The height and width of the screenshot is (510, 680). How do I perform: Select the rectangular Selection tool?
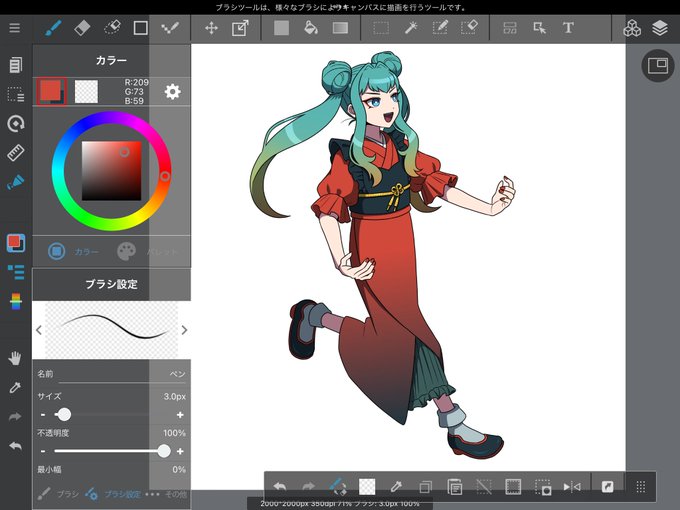(381, 28)
